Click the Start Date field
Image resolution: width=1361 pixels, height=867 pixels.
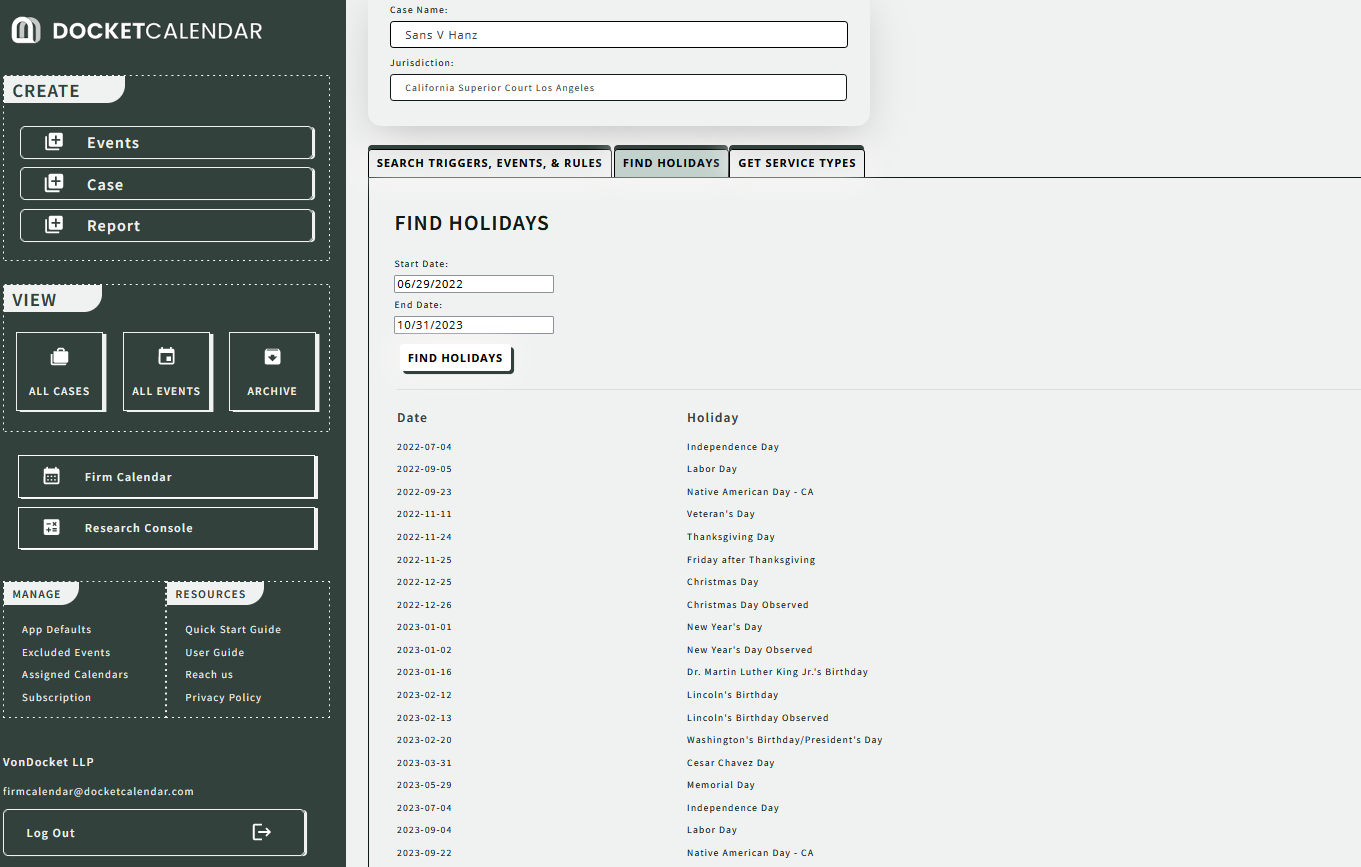click(474, 284)
